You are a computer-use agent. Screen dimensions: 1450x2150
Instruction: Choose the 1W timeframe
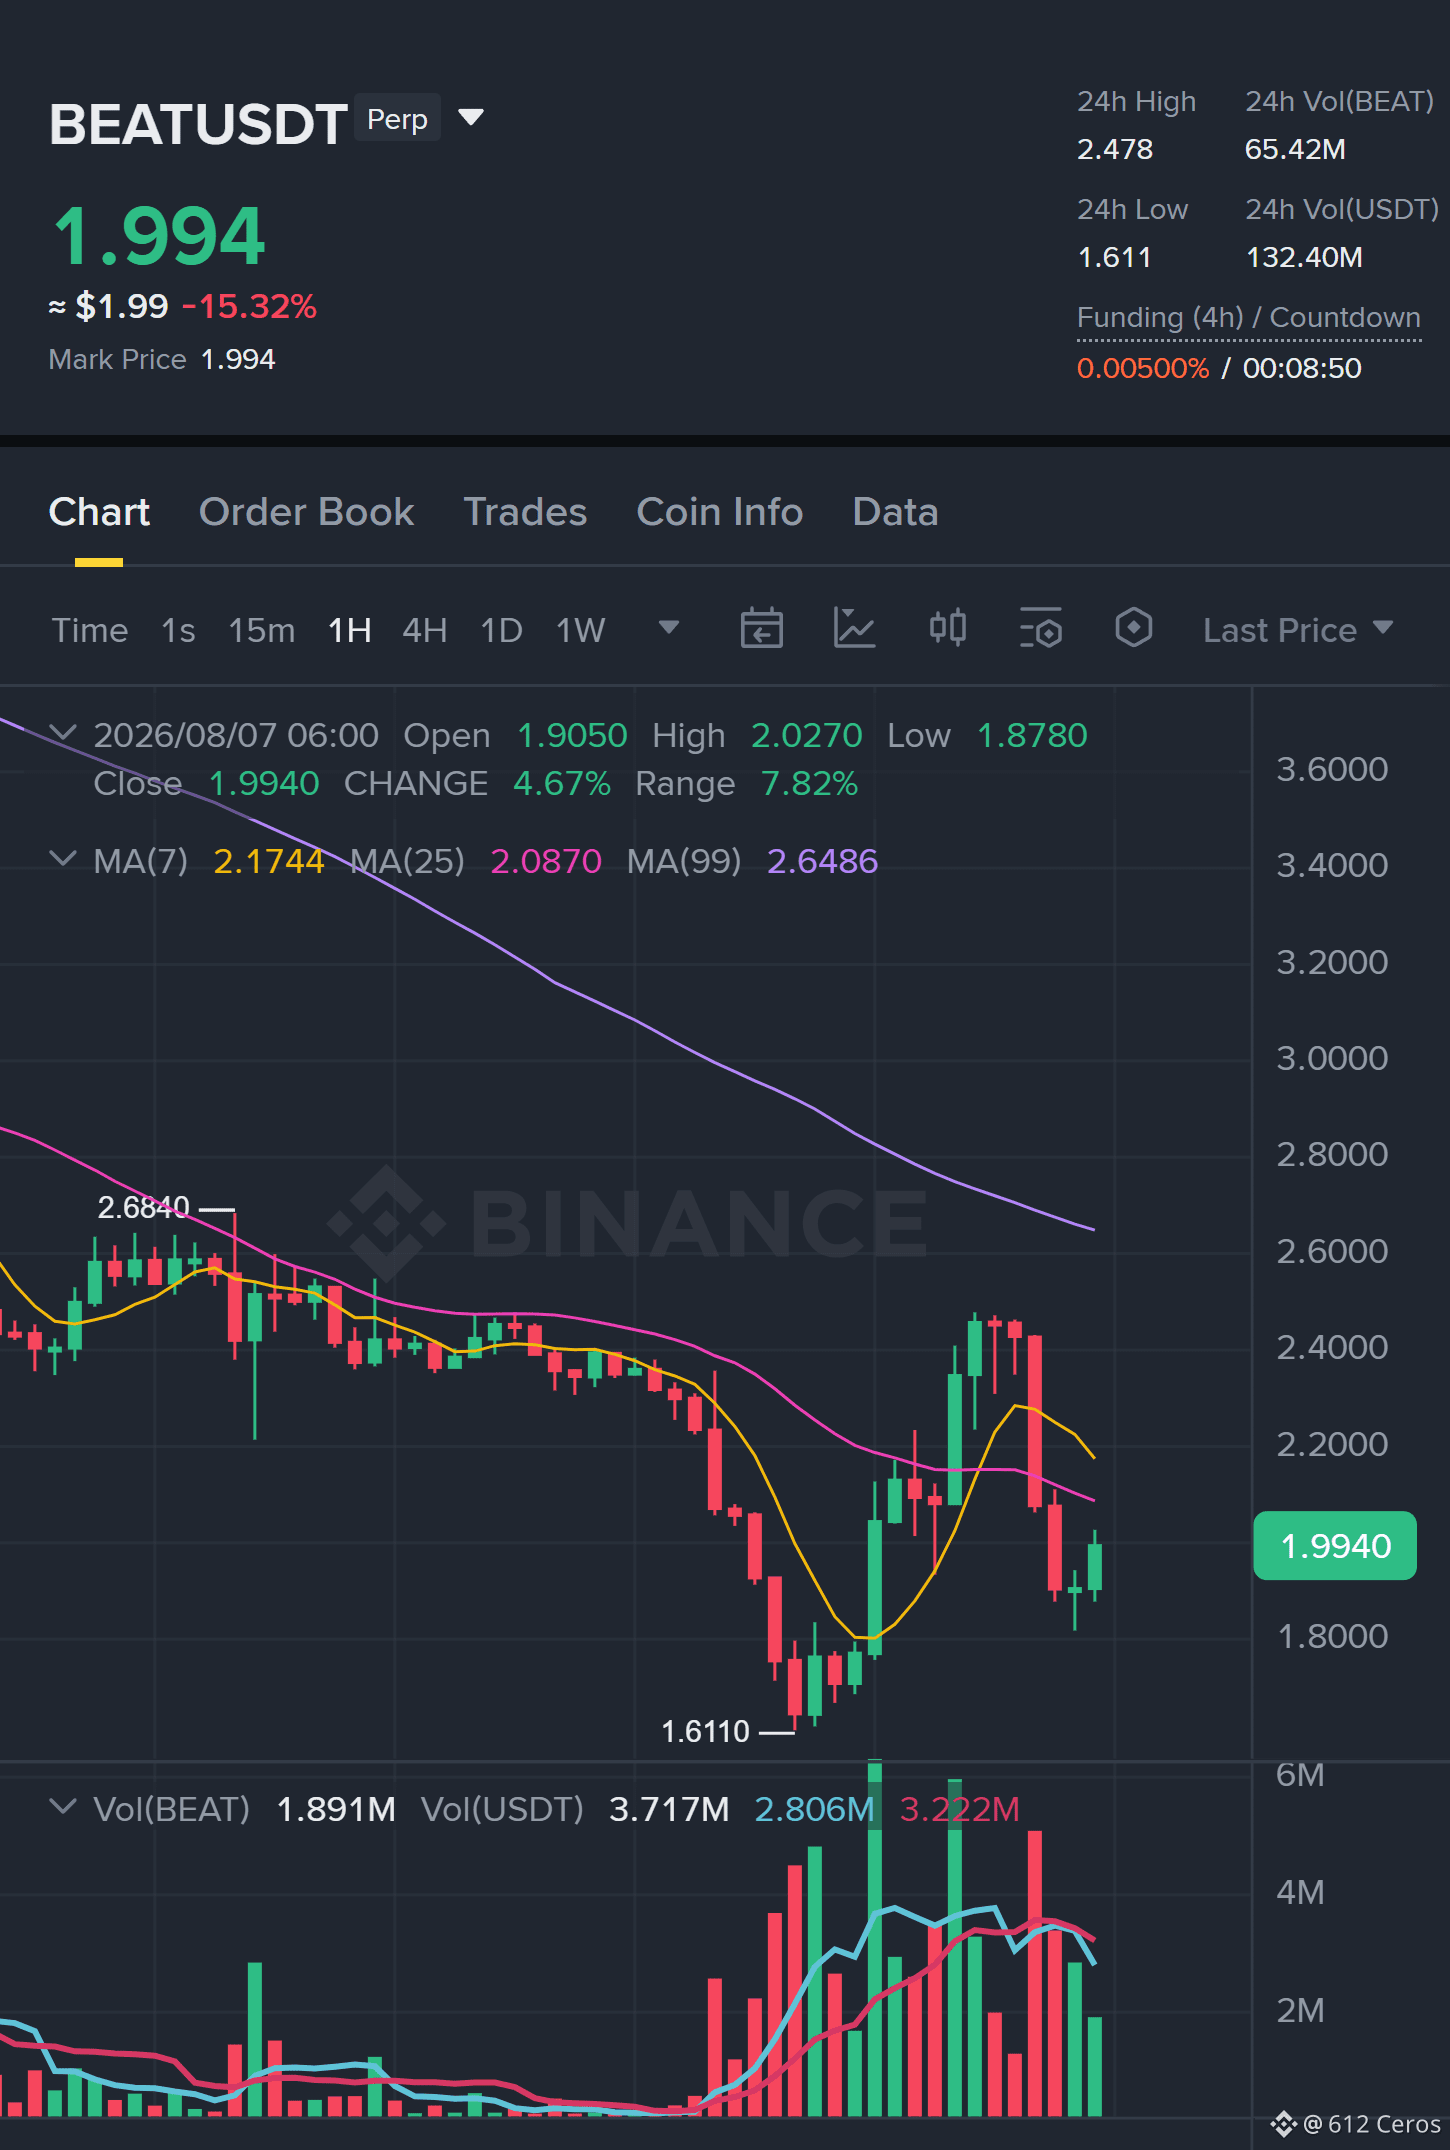pyautogui.click(x=580, y=630)
